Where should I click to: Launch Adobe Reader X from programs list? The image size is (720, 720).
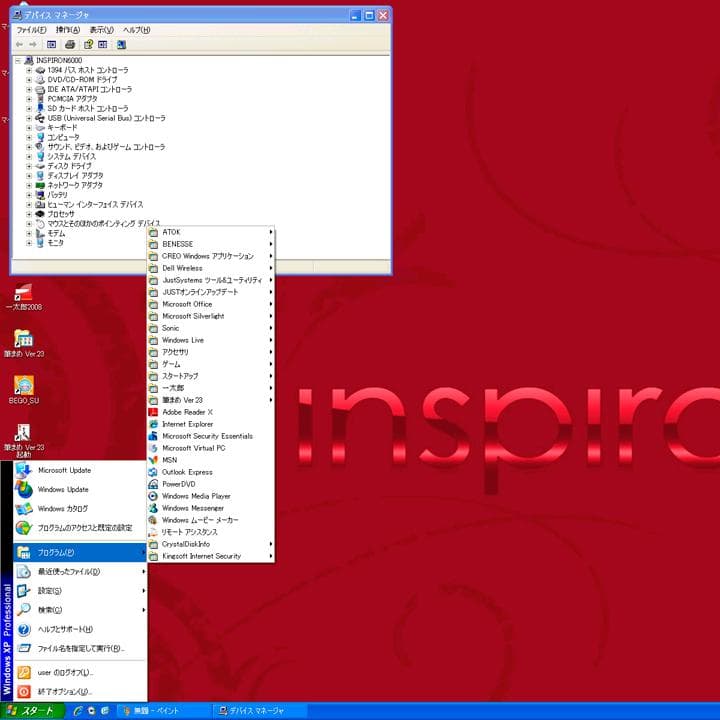click(187, 412)
